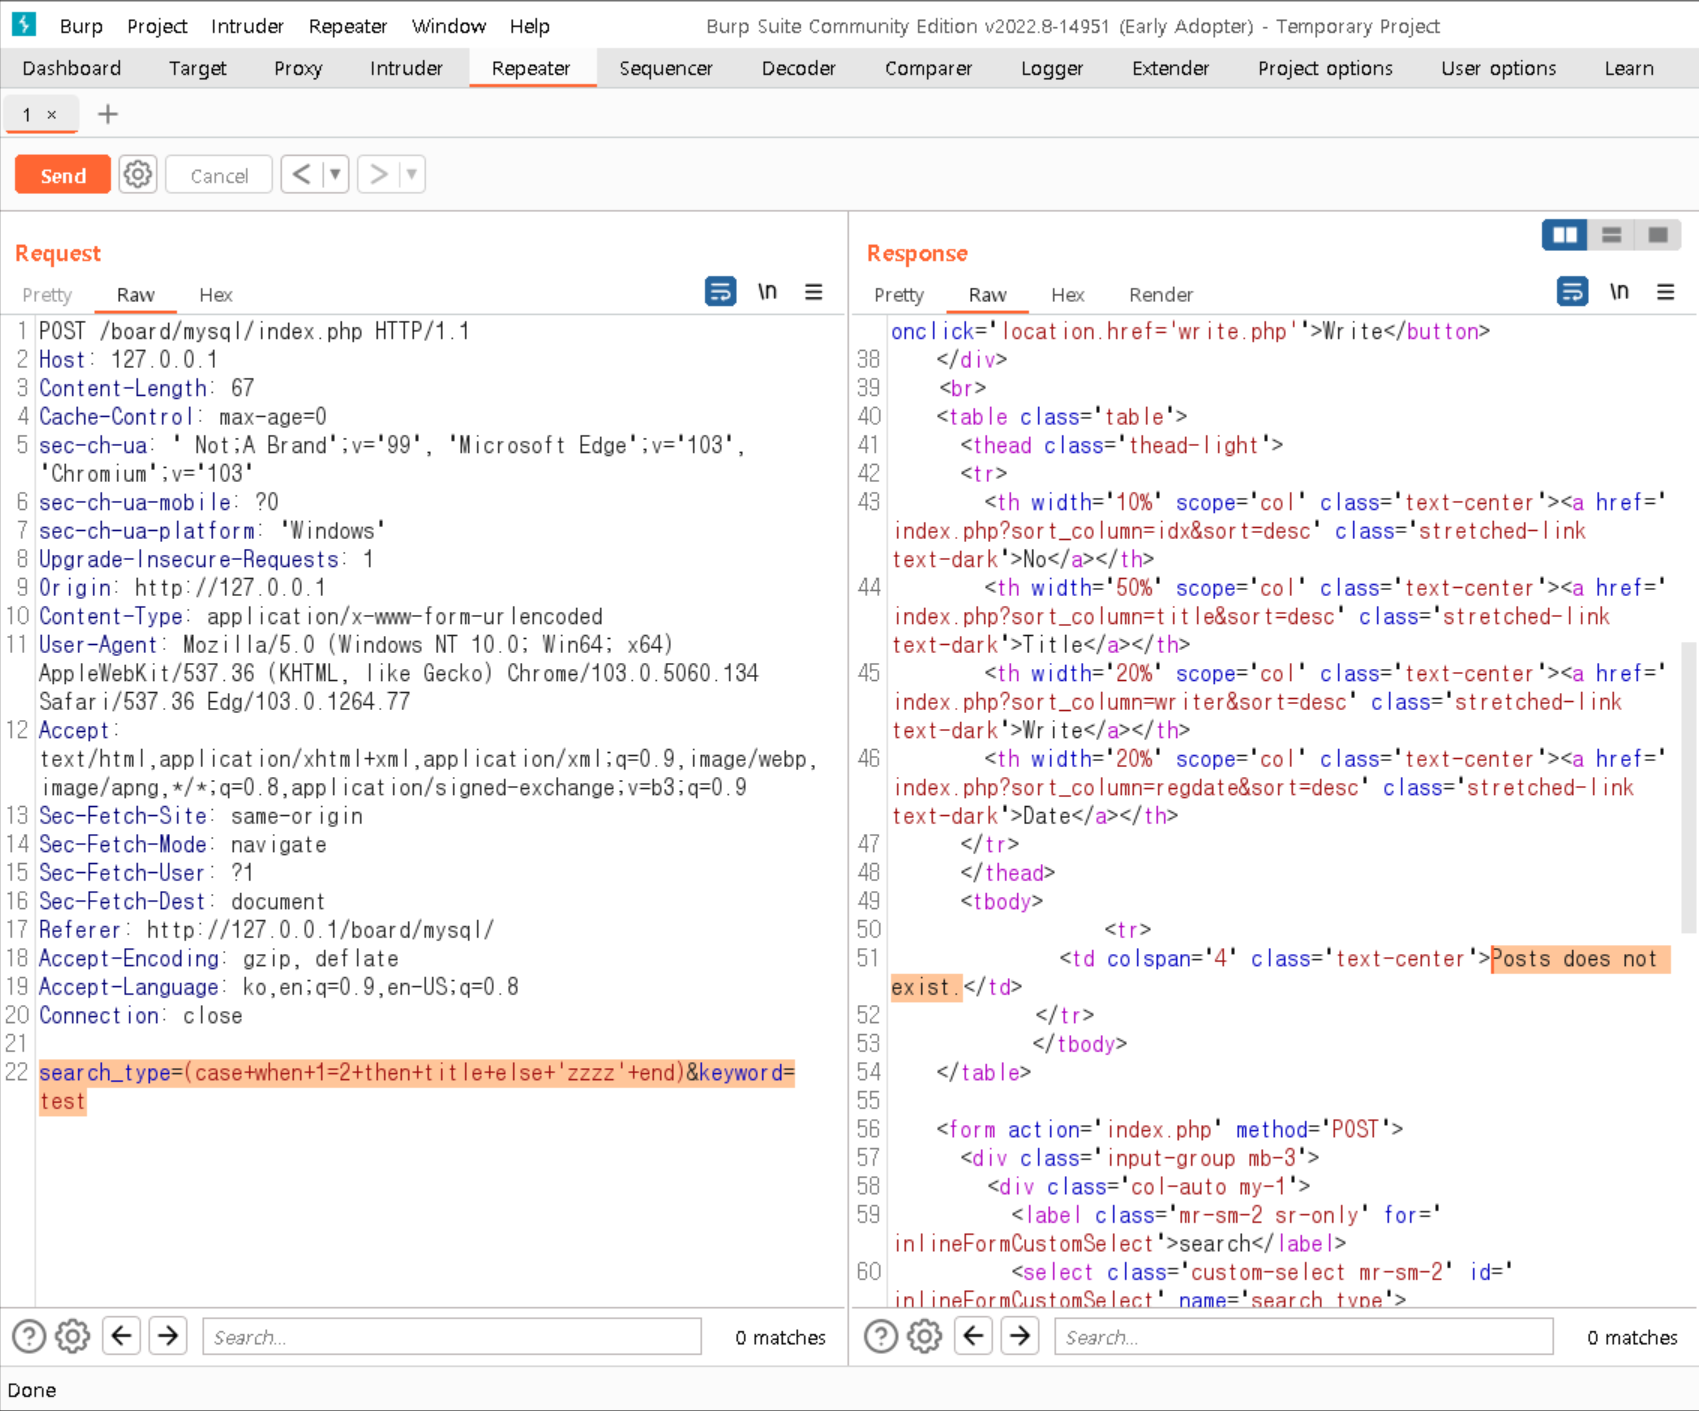Switch Response view to Hex
1699x1411 pixels.
click(x=1067, y=295)
